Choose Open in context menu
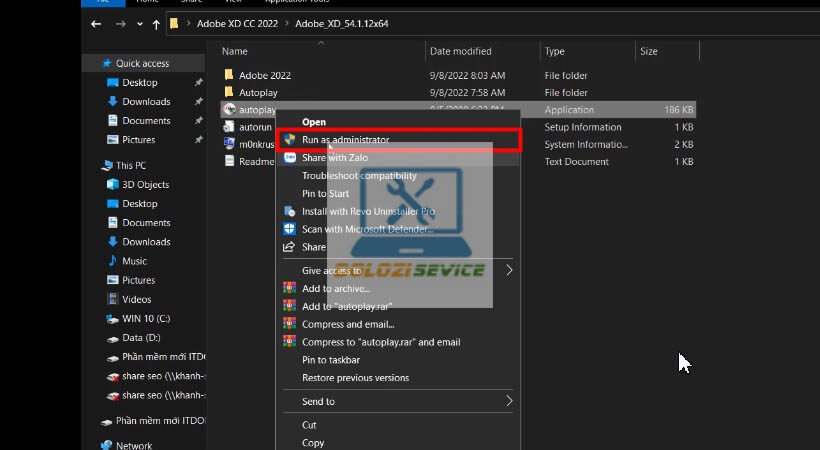Viewport: 820px width, 450px height. (x=314, y=122)
